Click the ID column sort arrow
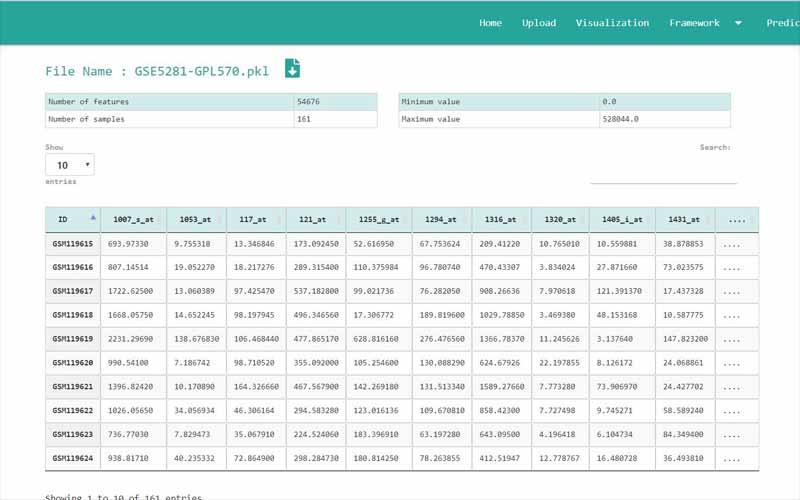The height and width of the screenshot is (500, 800). [93, 217]
